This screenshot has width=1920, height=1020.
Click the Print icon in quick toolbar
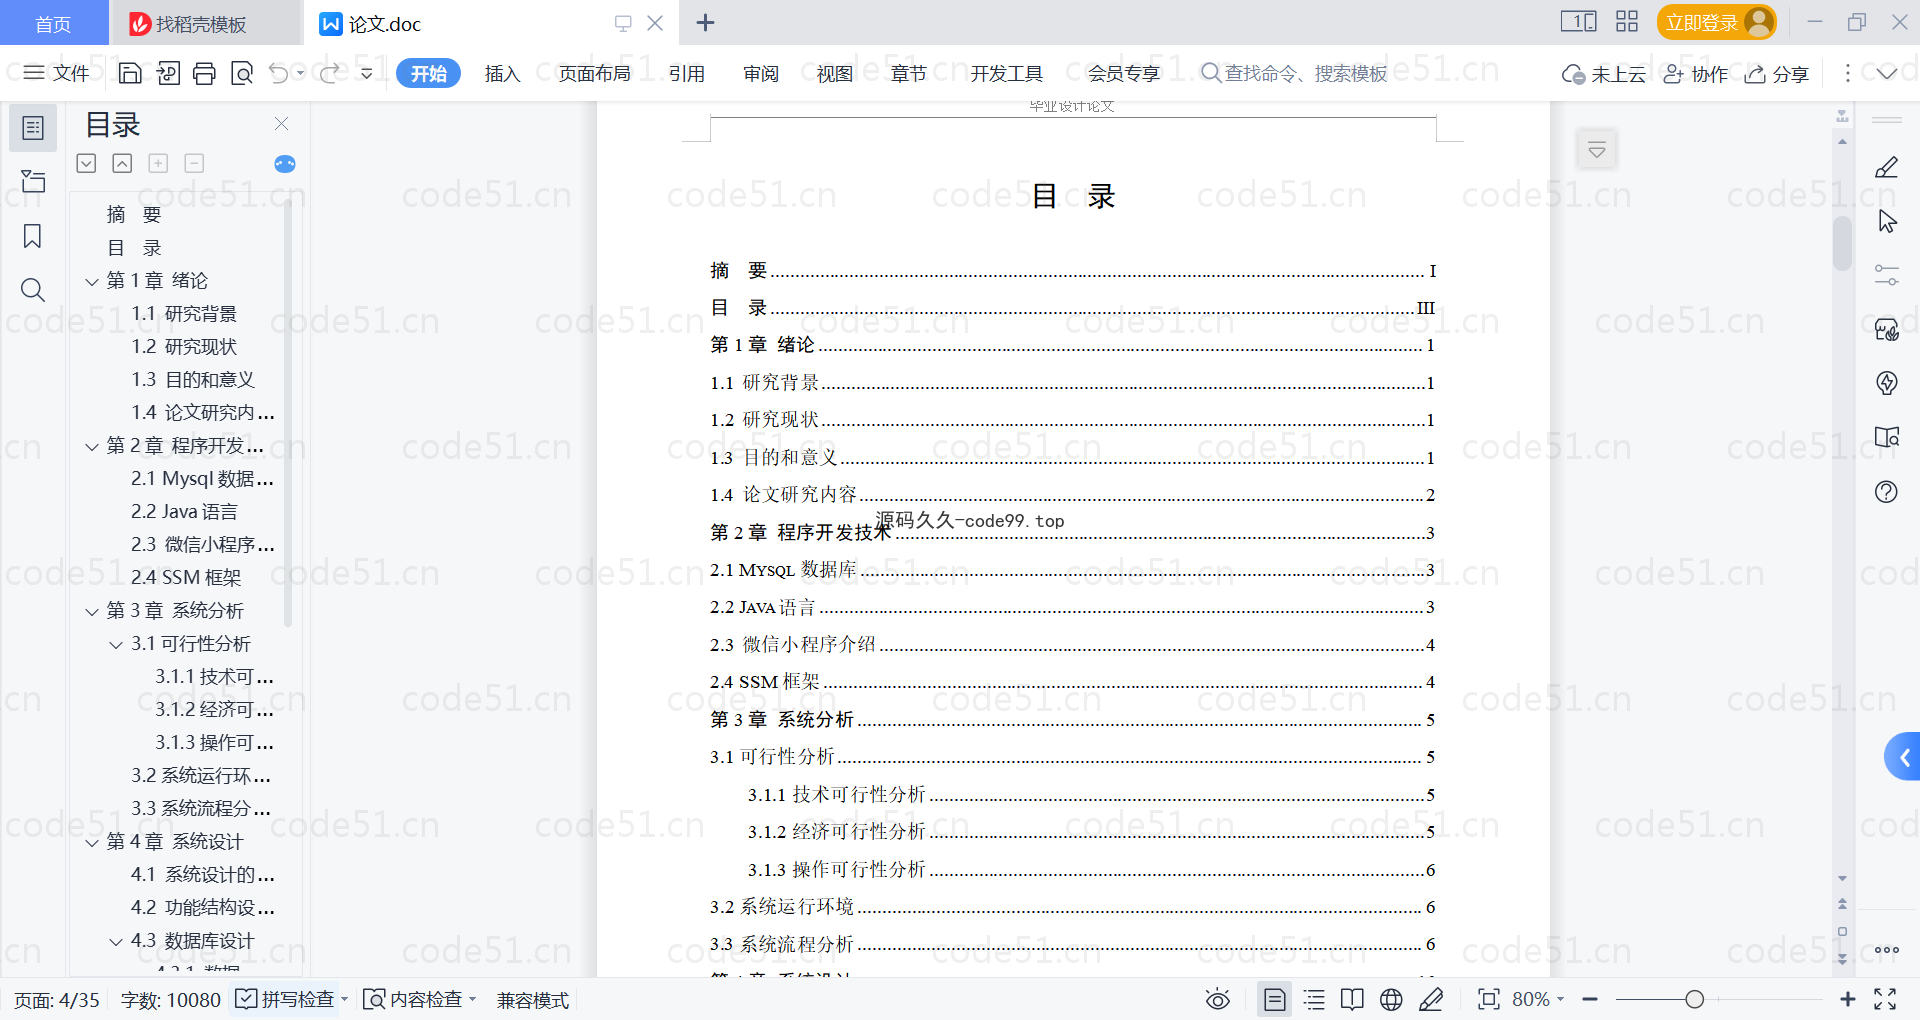tap(205, 73)
